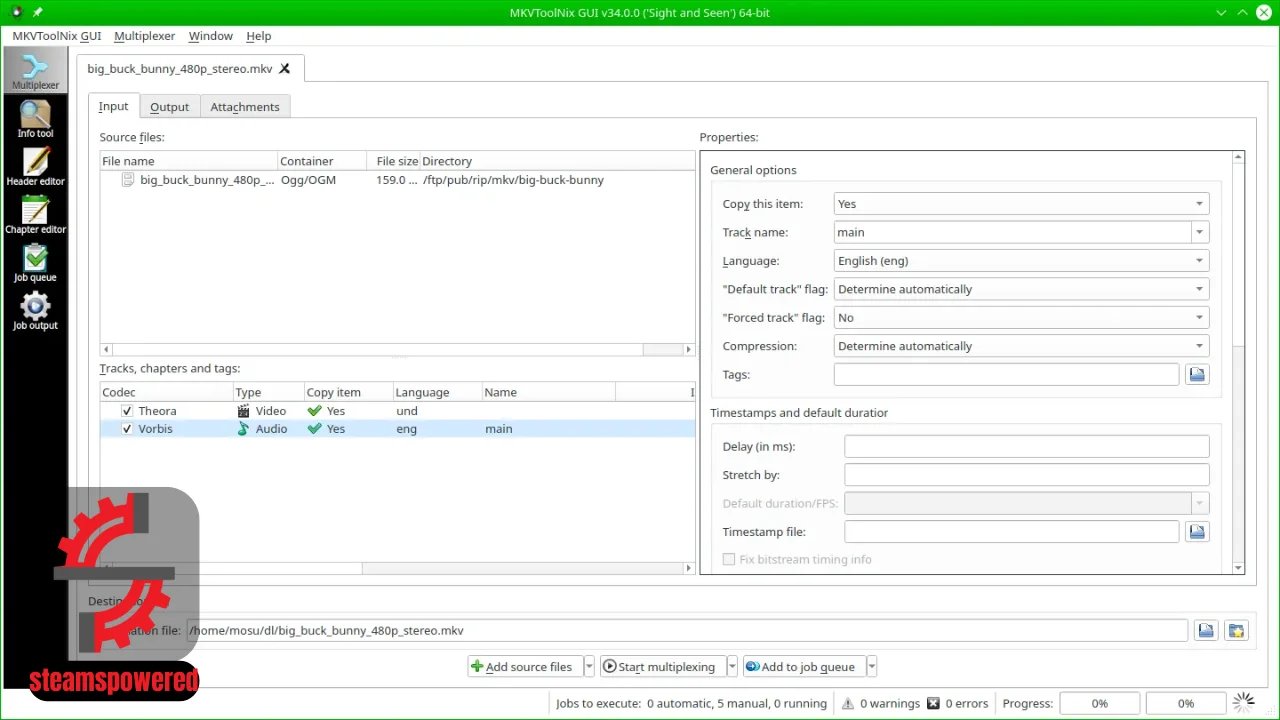Click the Container column header
Viewport: 1280px width, 720px height.
[x=324, y=161]
